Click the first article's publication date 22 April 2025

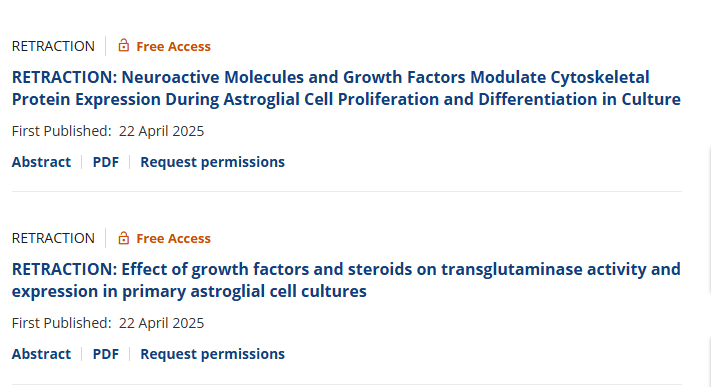pos(161,131)
